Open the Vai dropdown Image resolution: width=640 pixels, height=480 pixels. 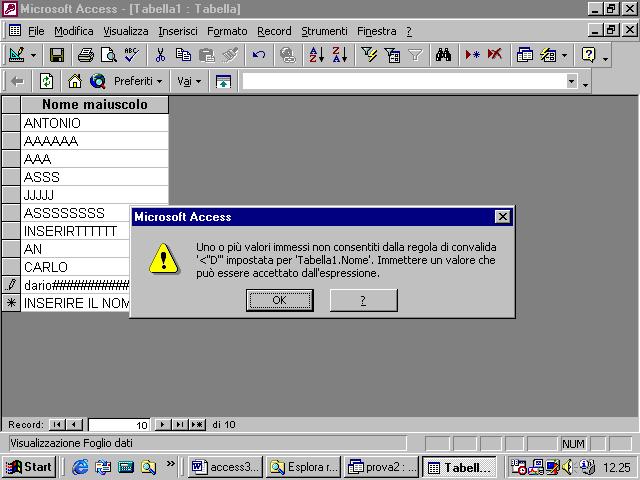pos(189,82)
